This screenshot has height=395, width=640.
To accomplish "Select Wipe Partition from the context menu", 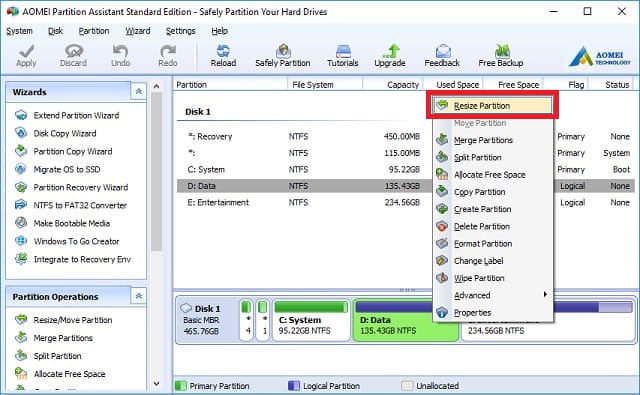I will [492, 278].
